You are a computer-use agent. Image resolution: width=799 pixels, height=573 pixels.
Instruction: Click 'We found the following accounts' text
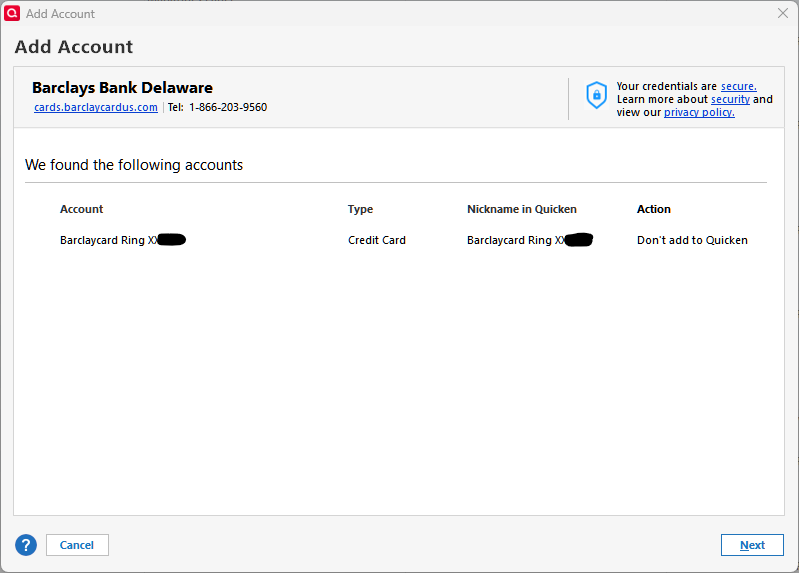tap(134, 165)
